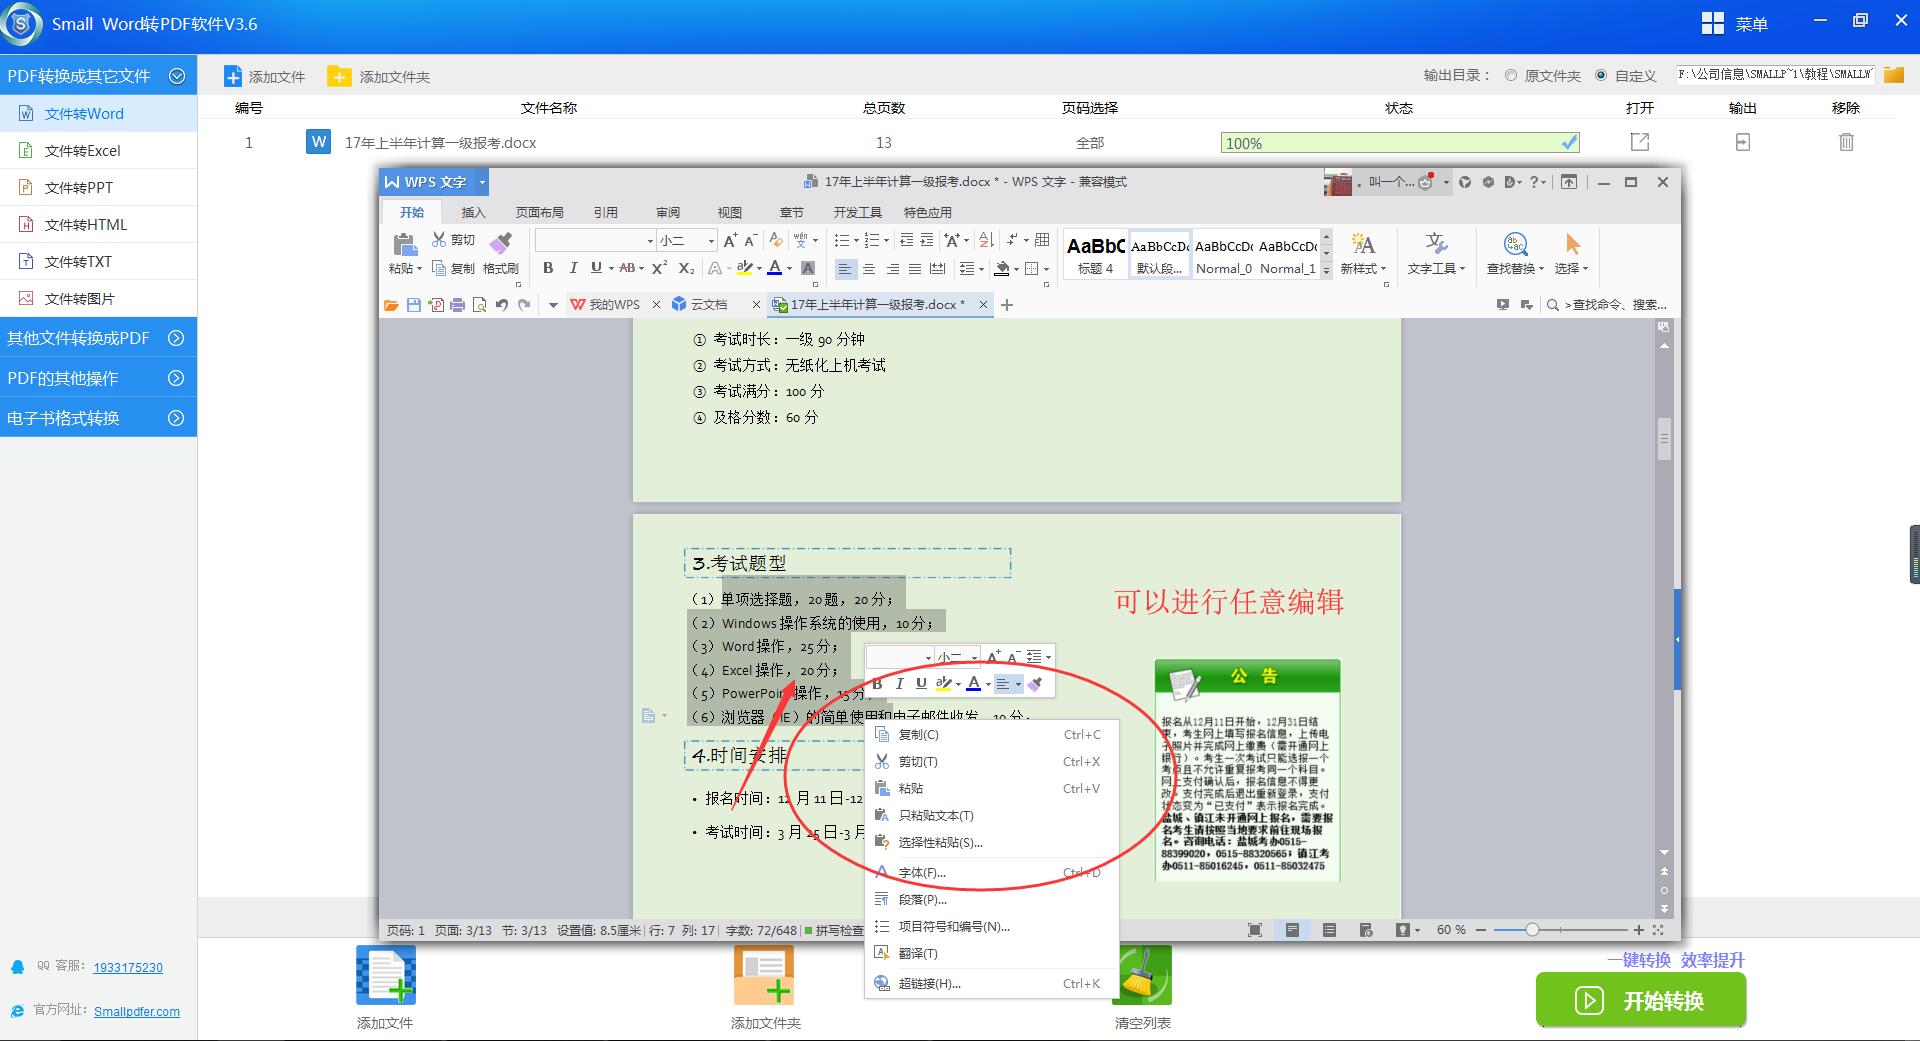Click the sort A-Z icon in WPS ribbon
Screen dimensions: 1920x1041
click(x=986, y=240)
